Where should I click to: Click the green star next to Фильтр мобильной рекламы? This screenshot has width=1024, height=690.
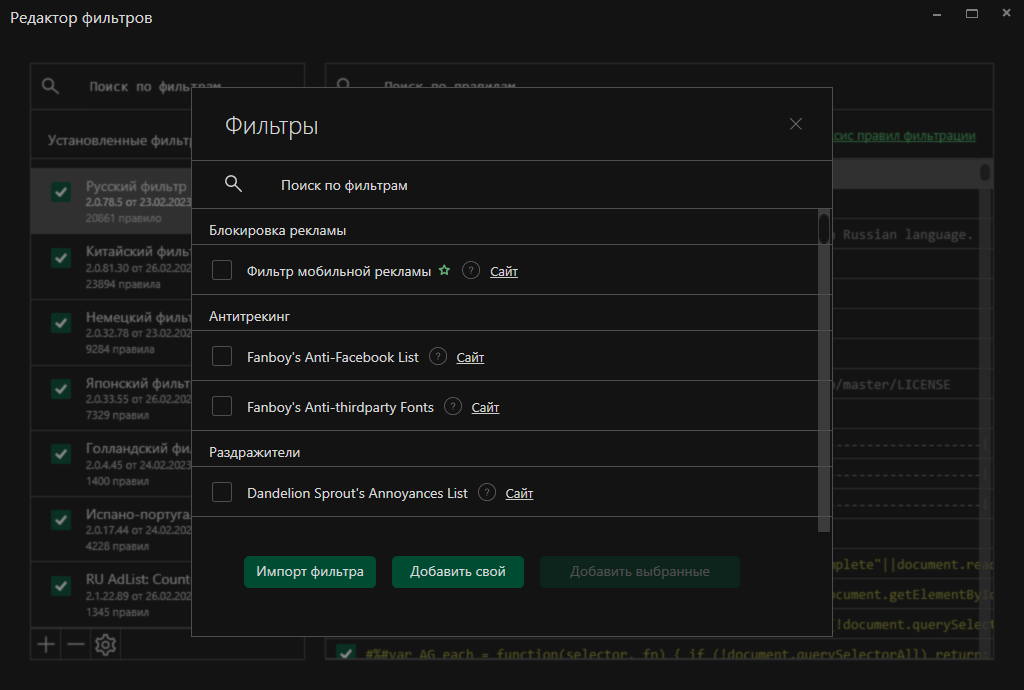tap(444, 270)
